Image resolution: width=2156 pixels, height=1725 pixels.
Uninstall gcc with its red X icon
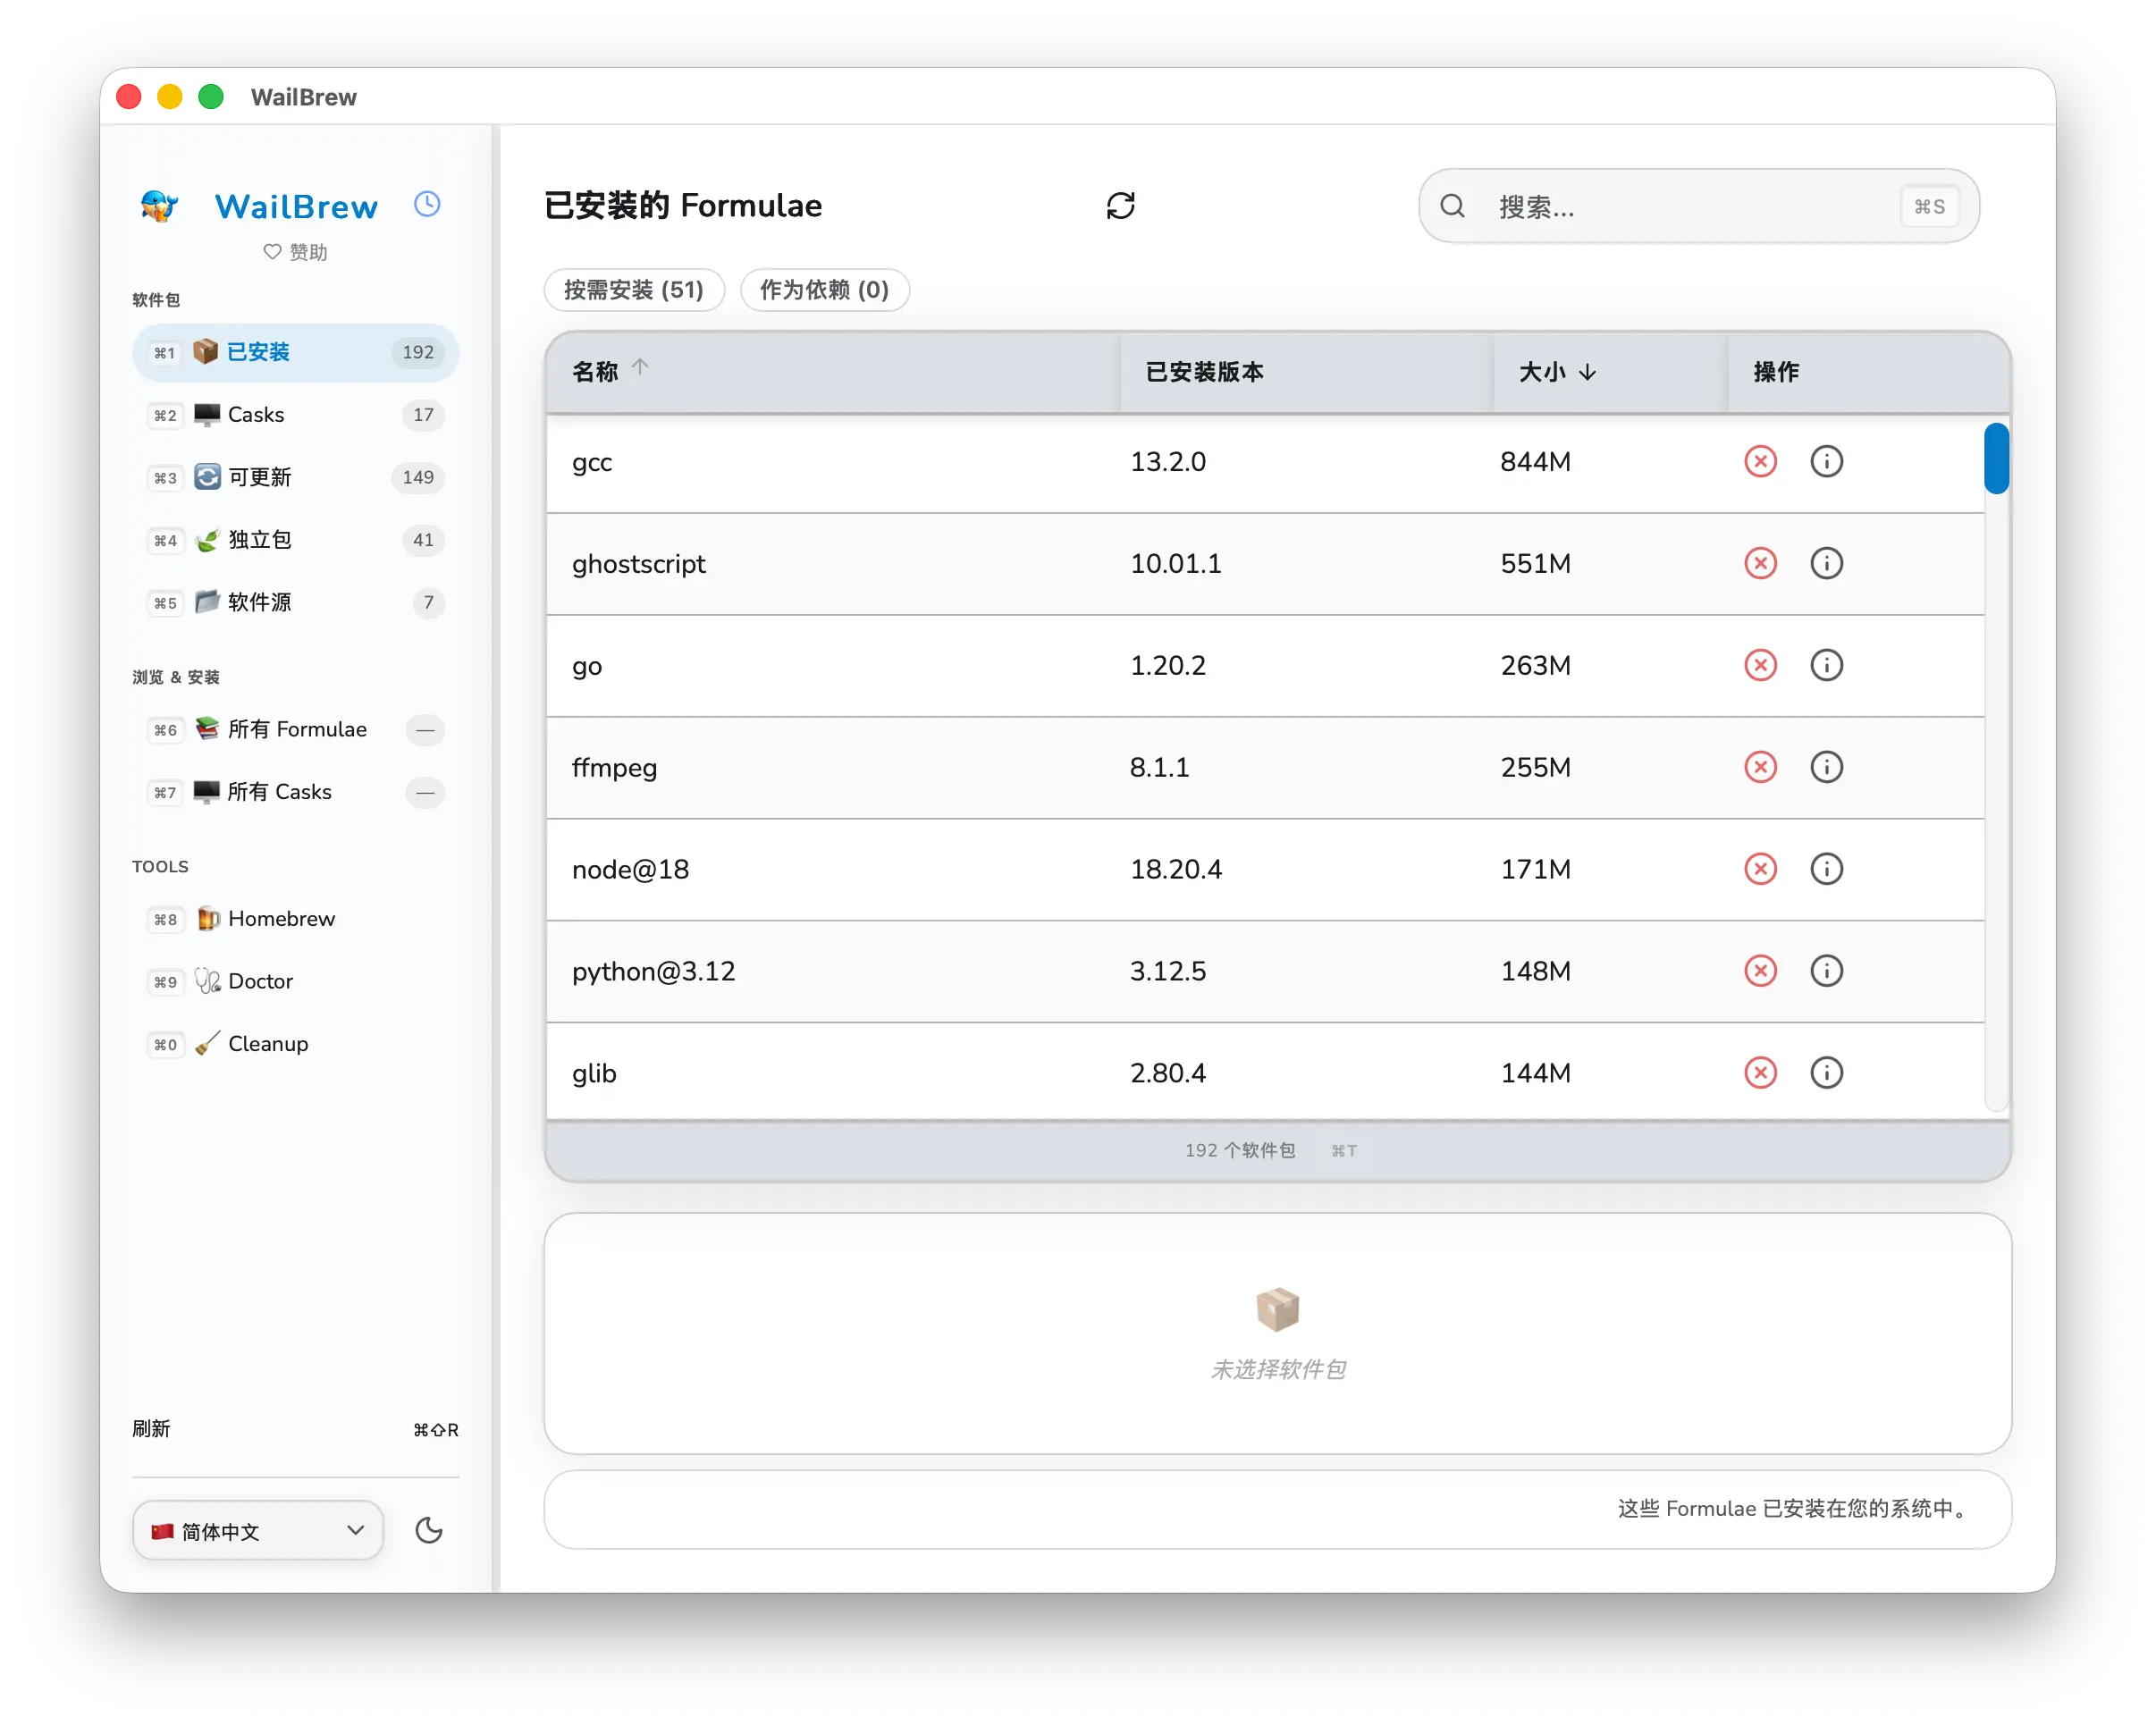pos(1760,462)
